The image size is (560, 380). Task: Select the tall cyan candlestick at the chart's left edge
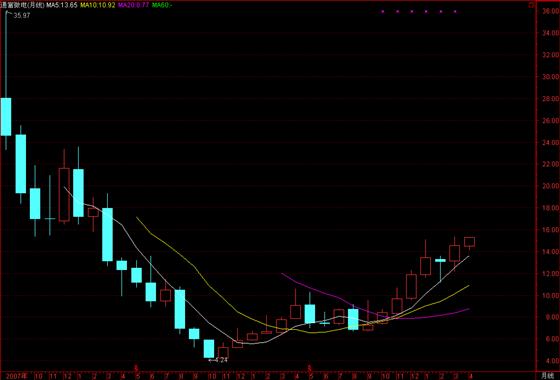[x=6, y=117]
